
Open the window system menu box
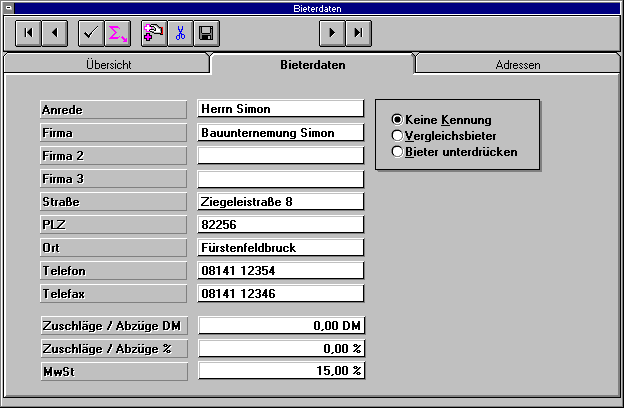[x=10, y=6]
